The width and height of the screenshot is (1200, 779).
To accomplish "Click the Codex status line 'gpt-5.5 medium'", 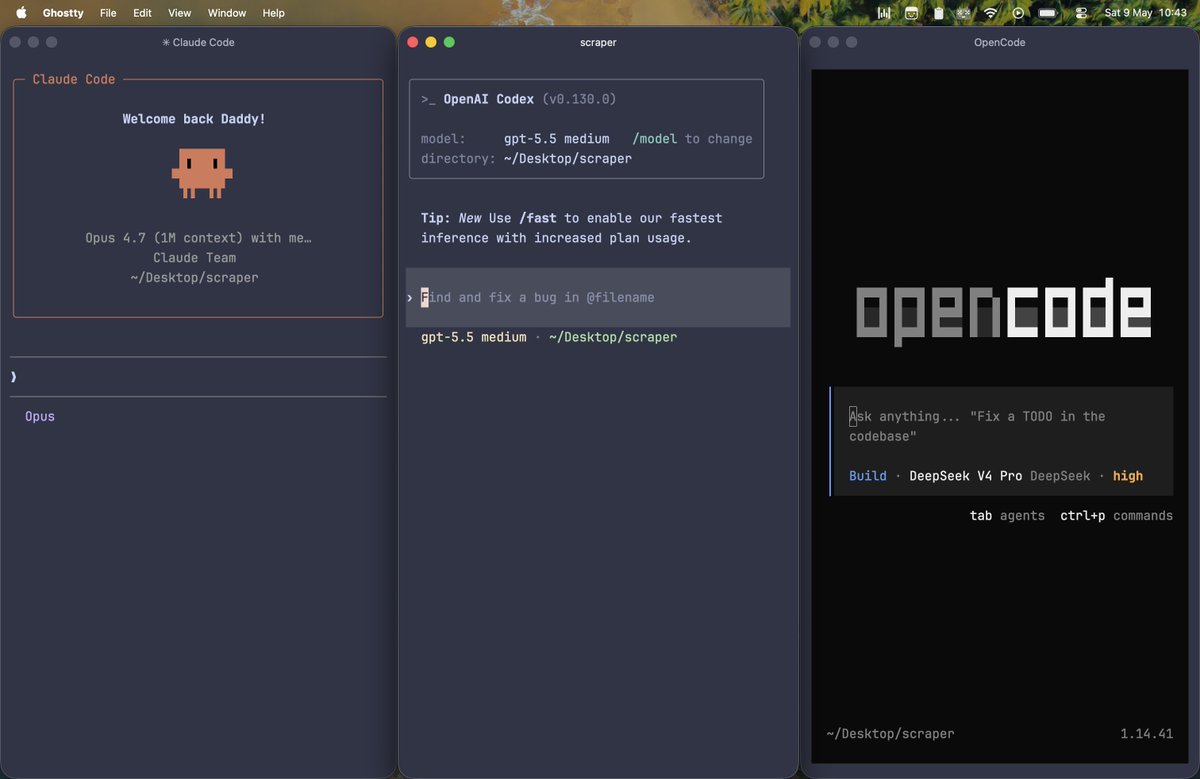I will (473, 337).
